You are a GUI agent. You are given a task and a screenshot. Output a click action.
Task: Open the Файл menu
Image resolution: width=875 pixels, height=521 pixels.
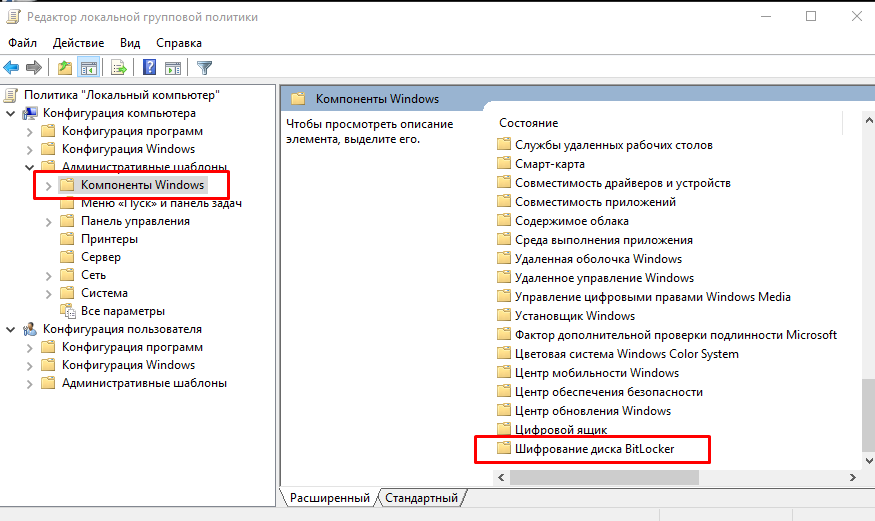[x=22, y=43]
